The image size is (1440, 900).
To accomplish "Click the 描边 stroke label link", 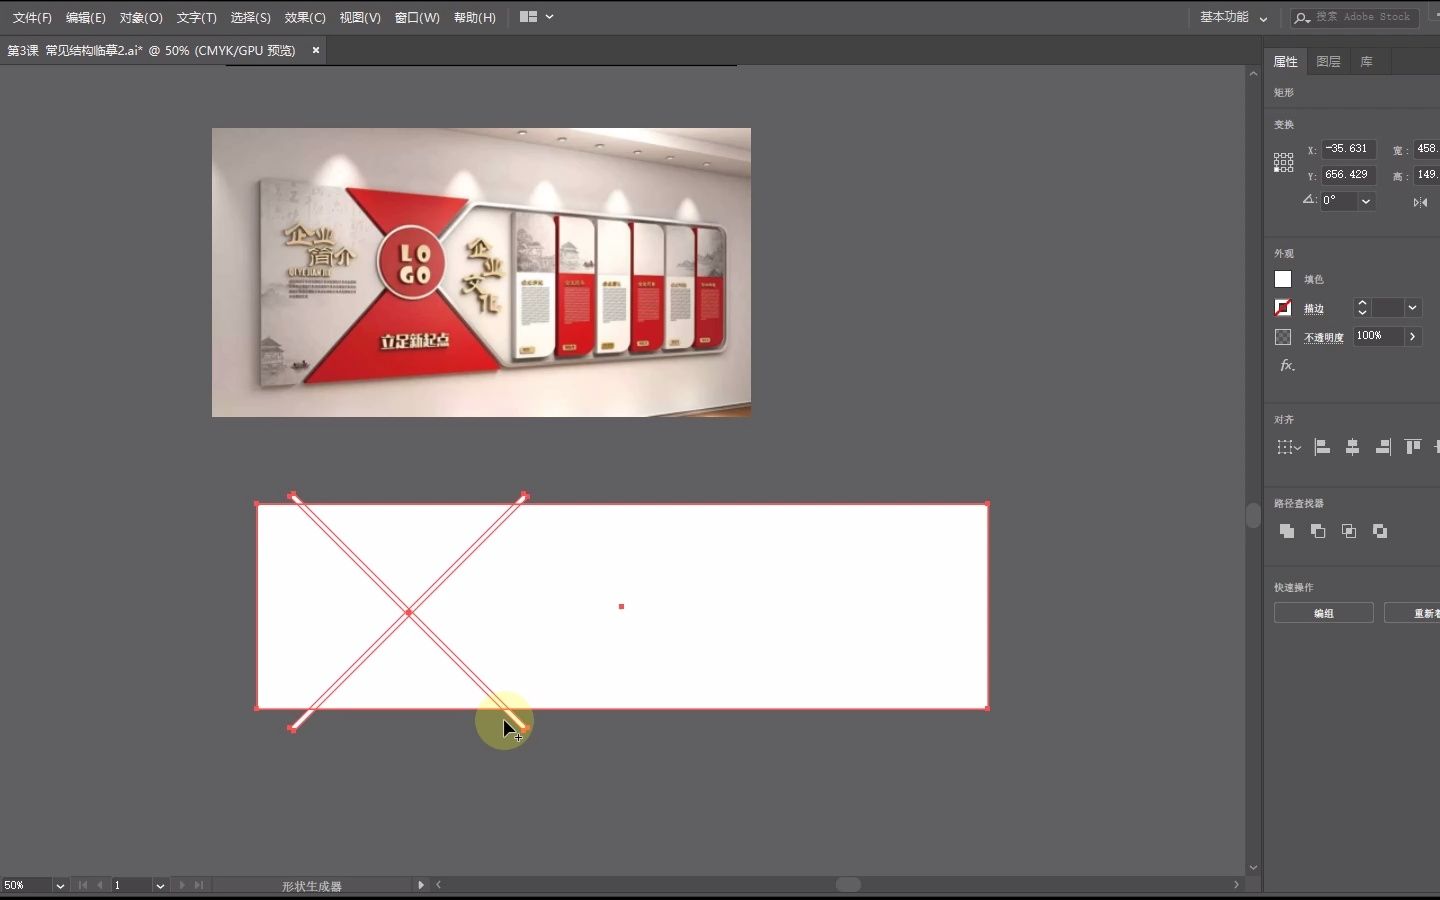I will coord(1314,309).
